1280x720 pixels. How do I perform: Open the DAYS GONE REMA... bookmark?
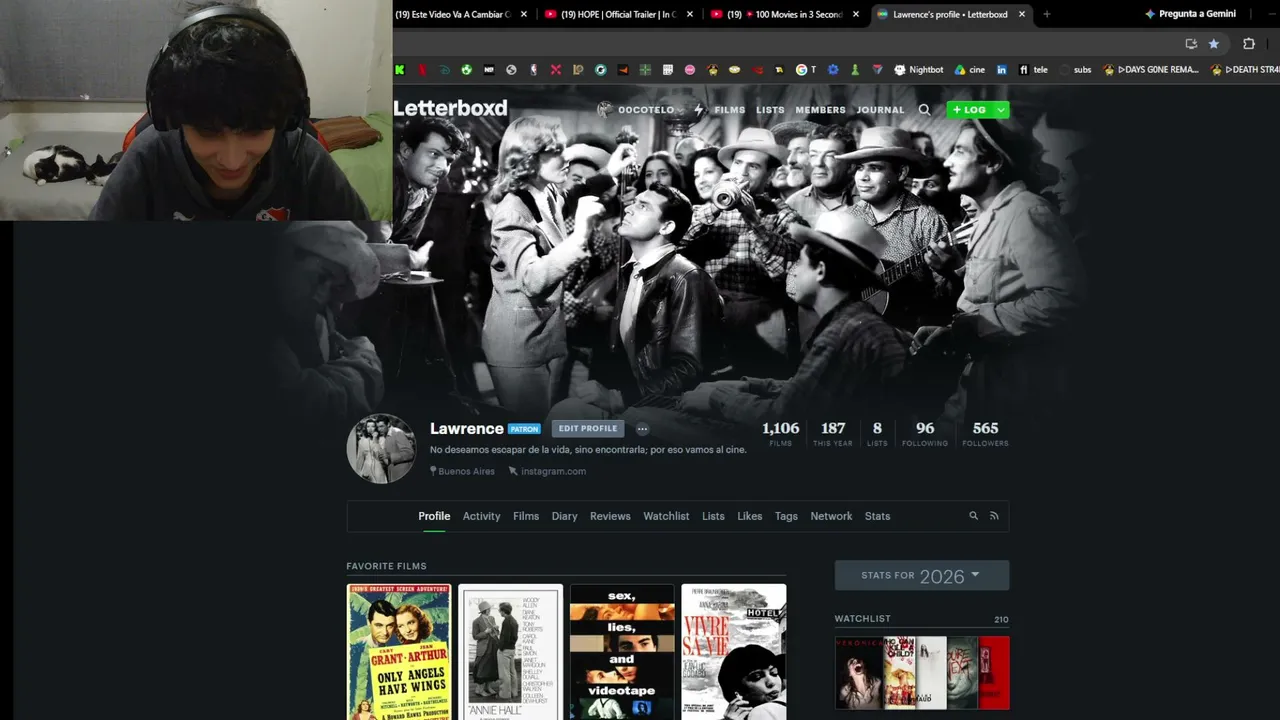coord(1150,70)
